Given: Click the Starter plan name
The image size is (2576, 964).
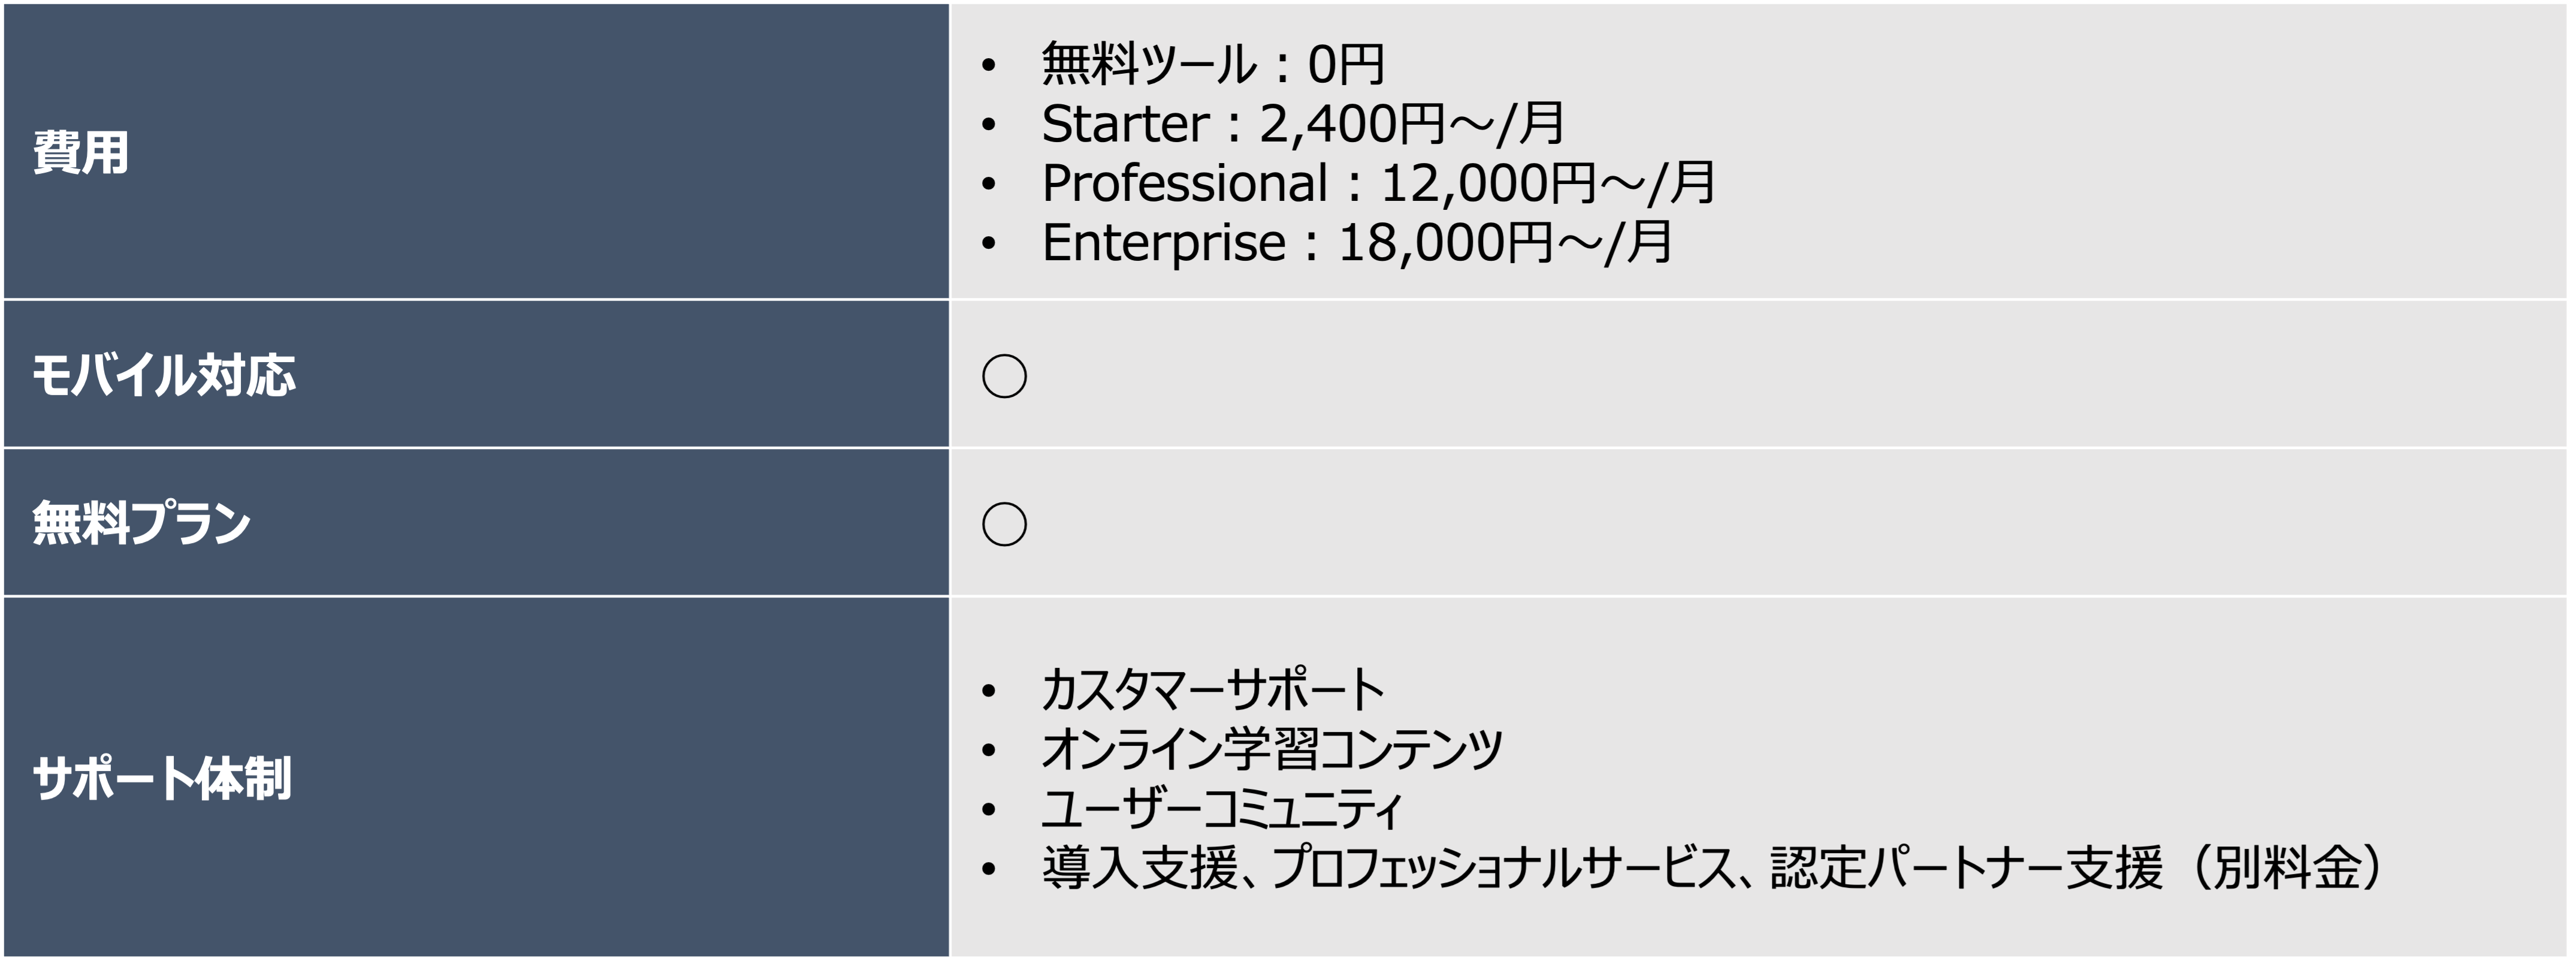Looking at the screenshot, I should tap(1125, 124).
